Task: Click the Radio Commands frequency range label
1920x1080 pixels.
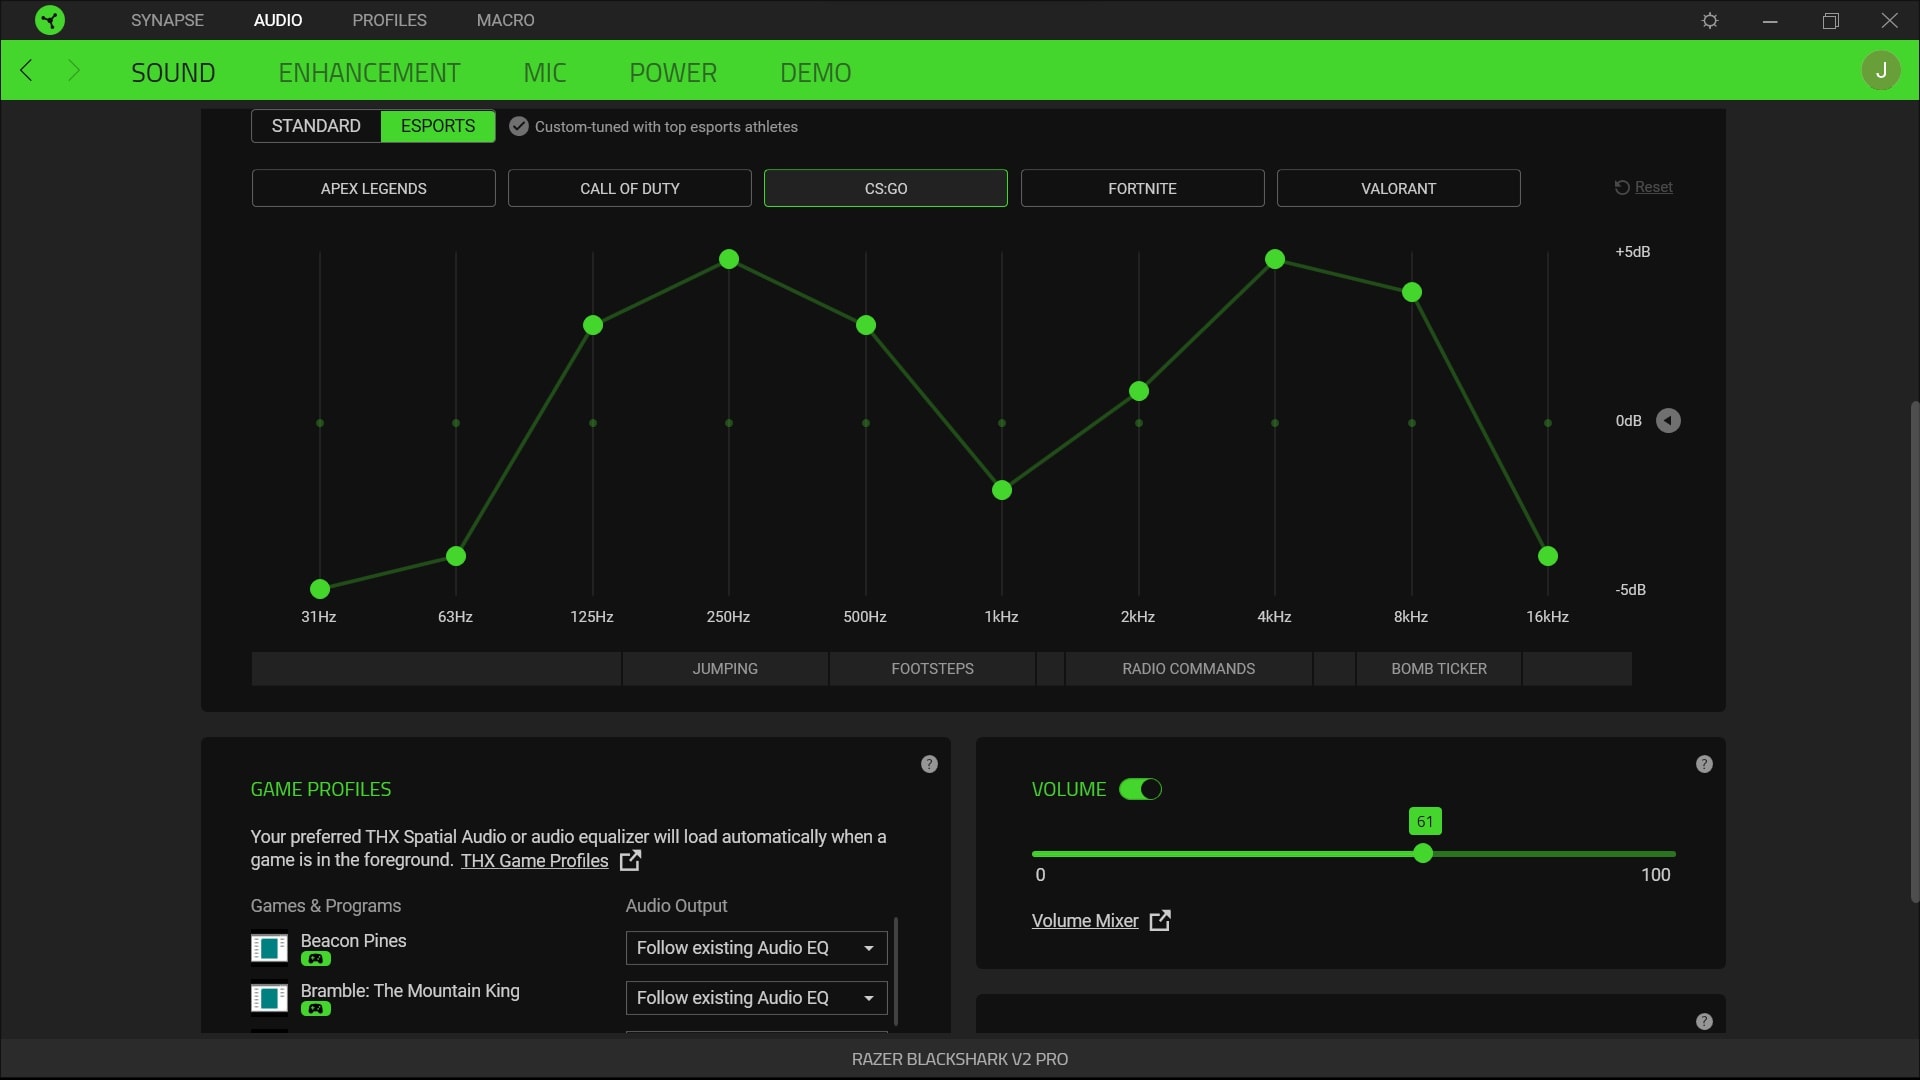Action: point(1188,669)
